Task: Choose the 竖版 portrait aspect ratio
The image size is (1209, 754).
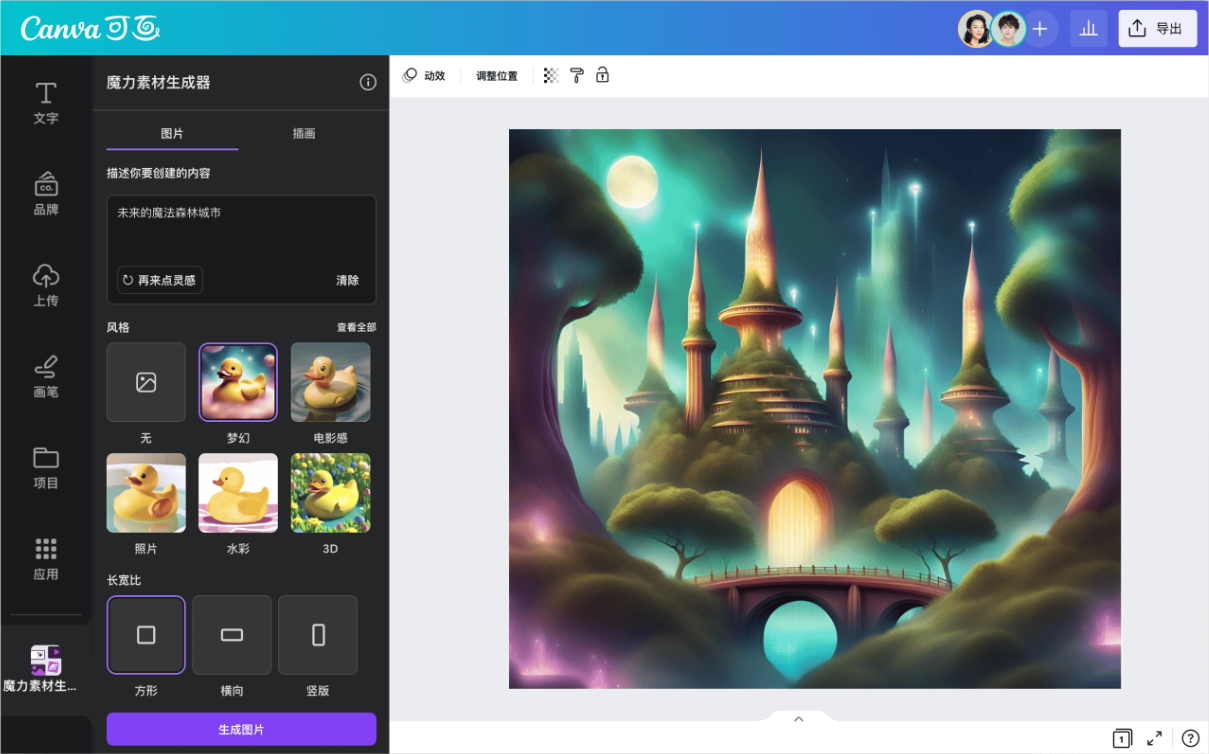Action: pyautogui.click(x=318, y=635)
